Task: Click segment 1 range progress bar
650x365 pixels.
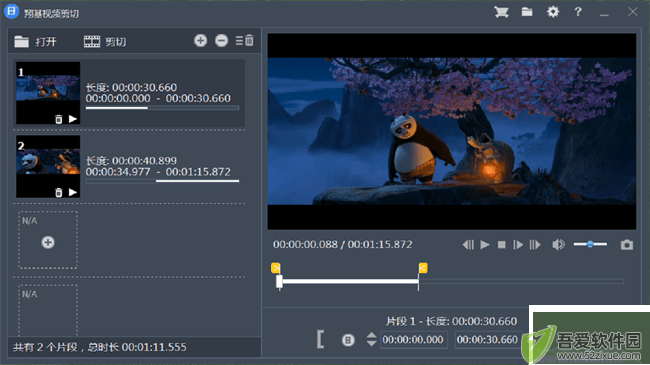Action: click(x=162, y=108)
